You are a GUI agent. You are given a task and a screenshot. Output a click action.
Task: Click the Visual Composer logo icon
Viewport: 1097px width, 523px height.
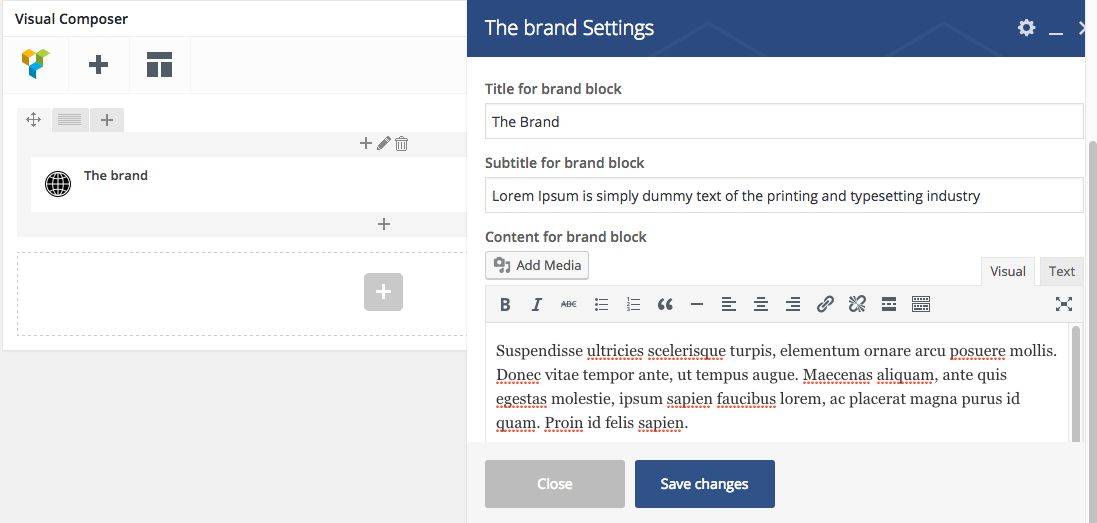pos(35,65)
